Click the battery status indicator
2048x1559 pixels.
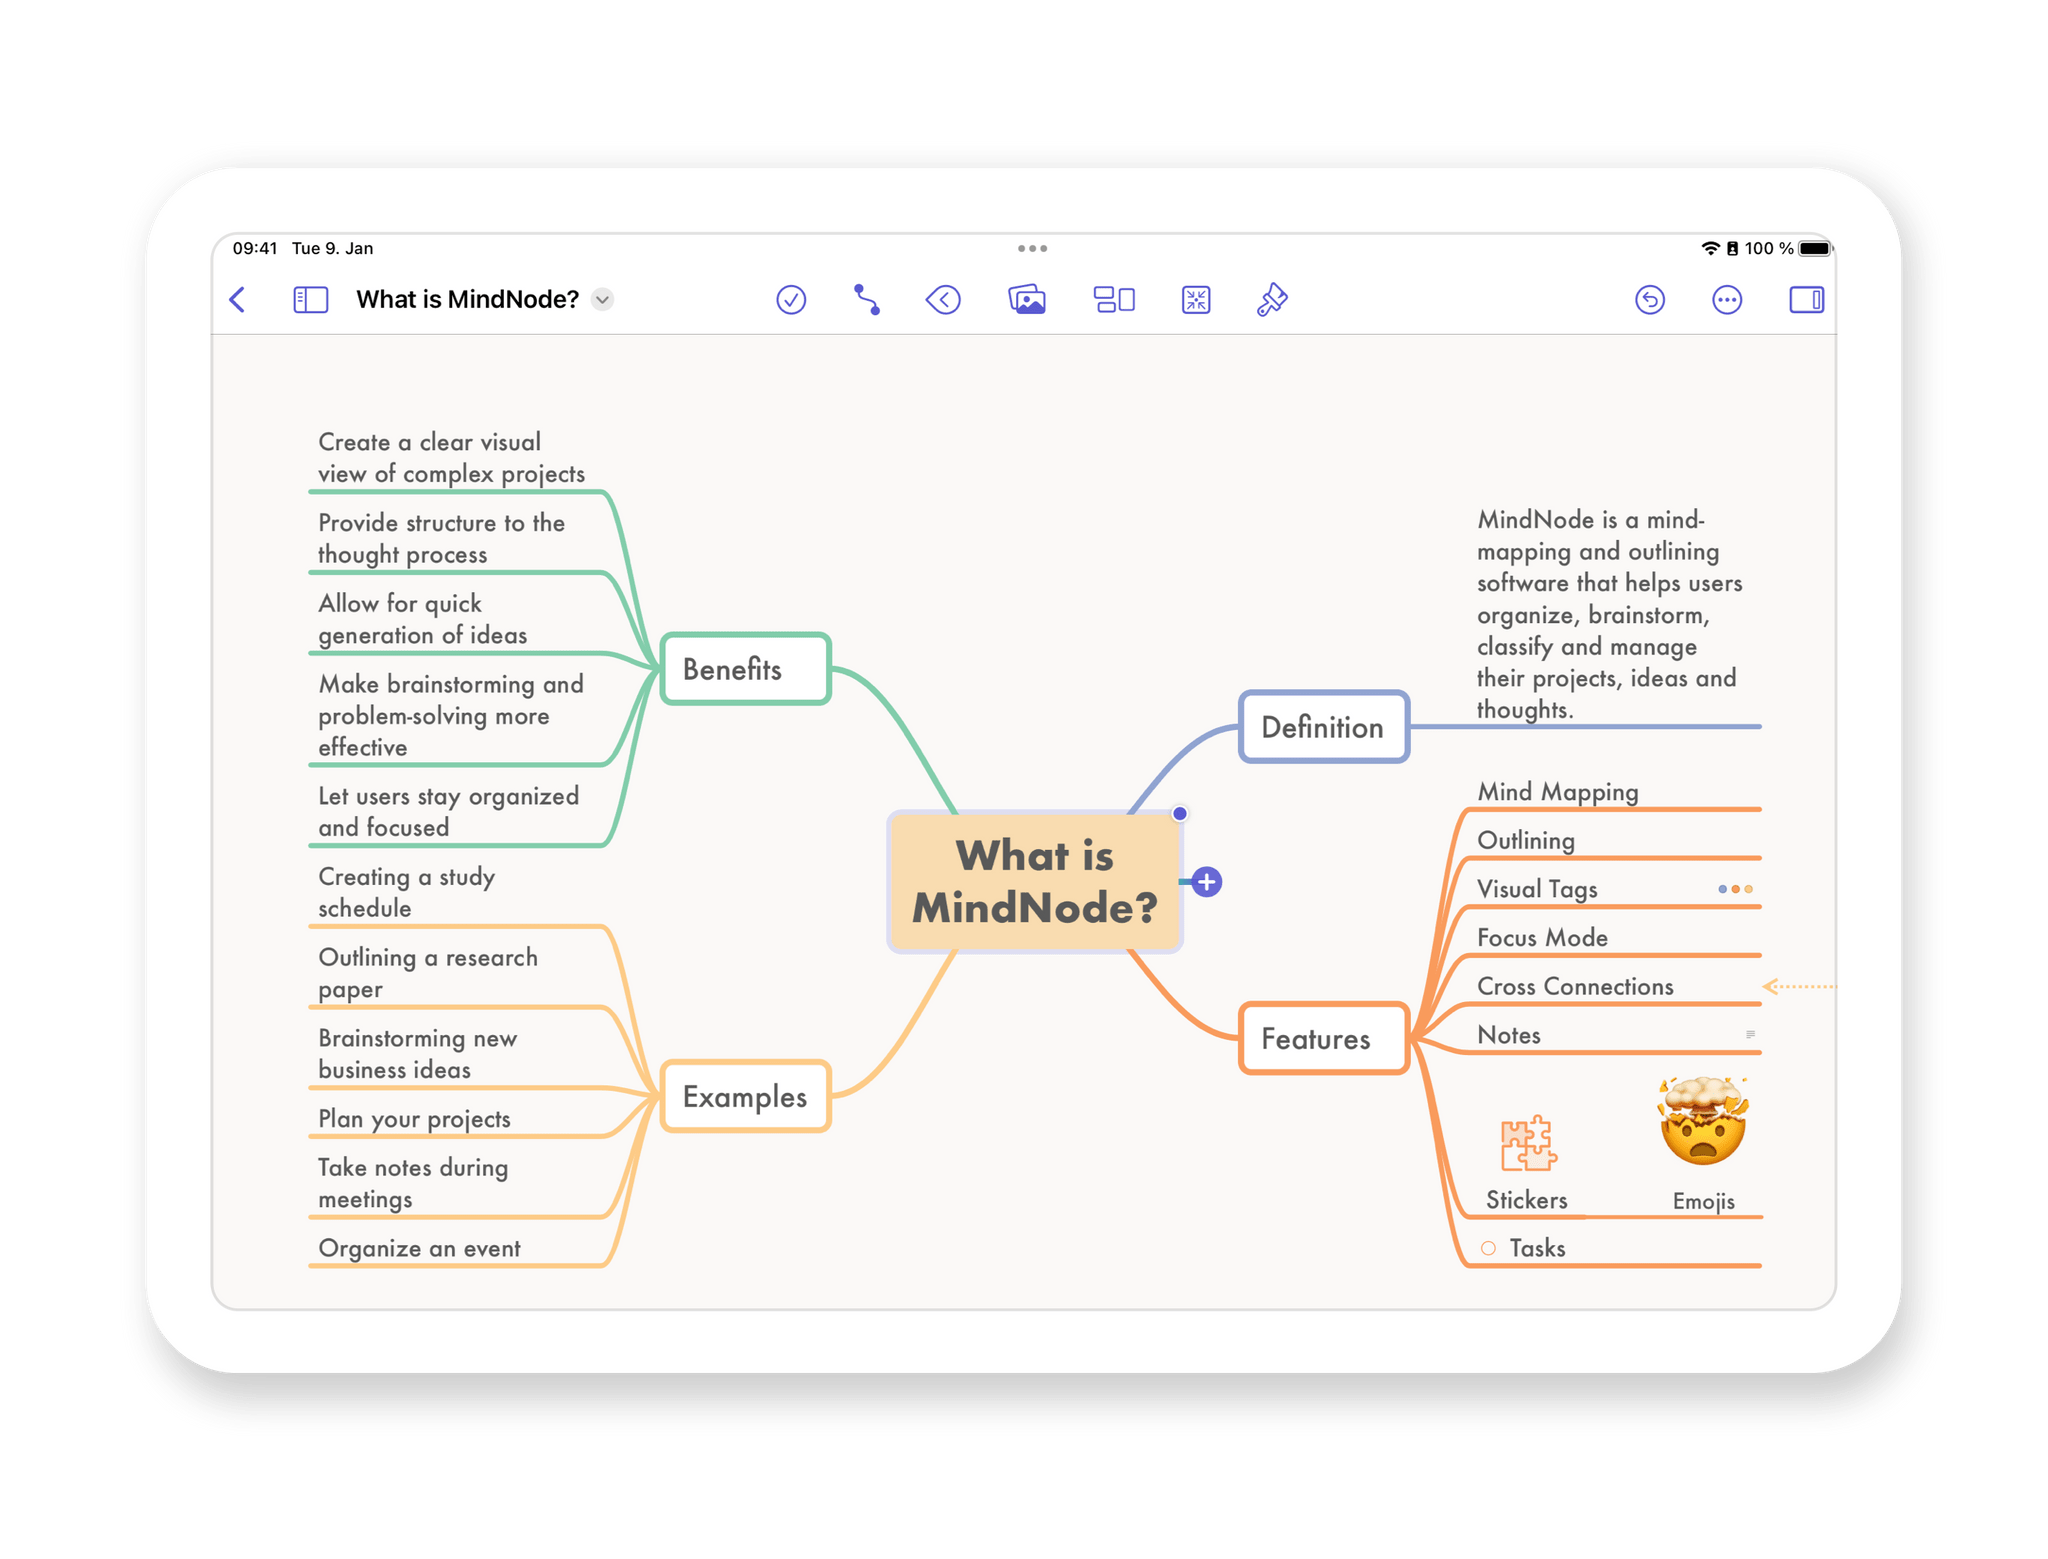[x=1815, y=248]
